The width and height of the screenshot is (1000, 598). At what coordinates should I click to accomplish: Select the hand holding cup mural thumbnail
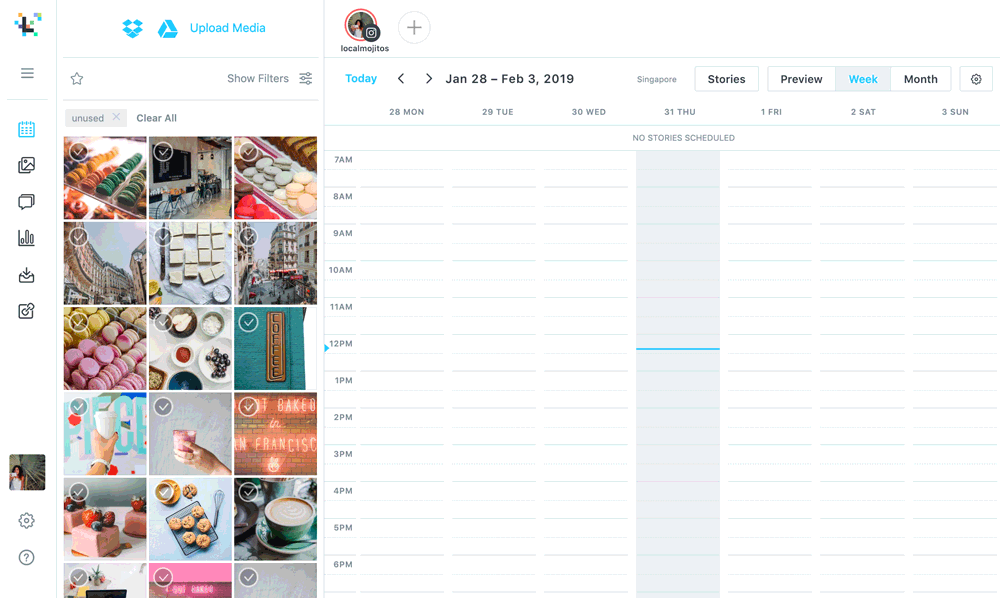click(105, 434)
